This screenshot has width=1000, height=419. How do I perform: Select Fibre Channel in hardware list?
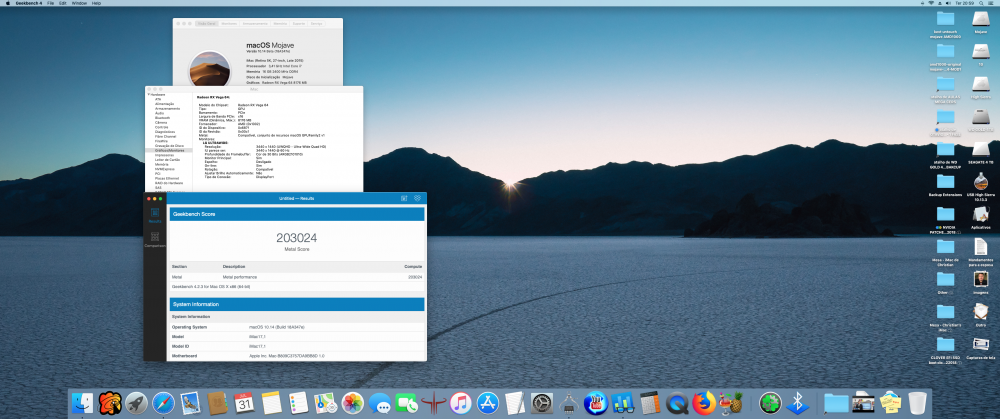pyautogui.click(x=165, y=136)
